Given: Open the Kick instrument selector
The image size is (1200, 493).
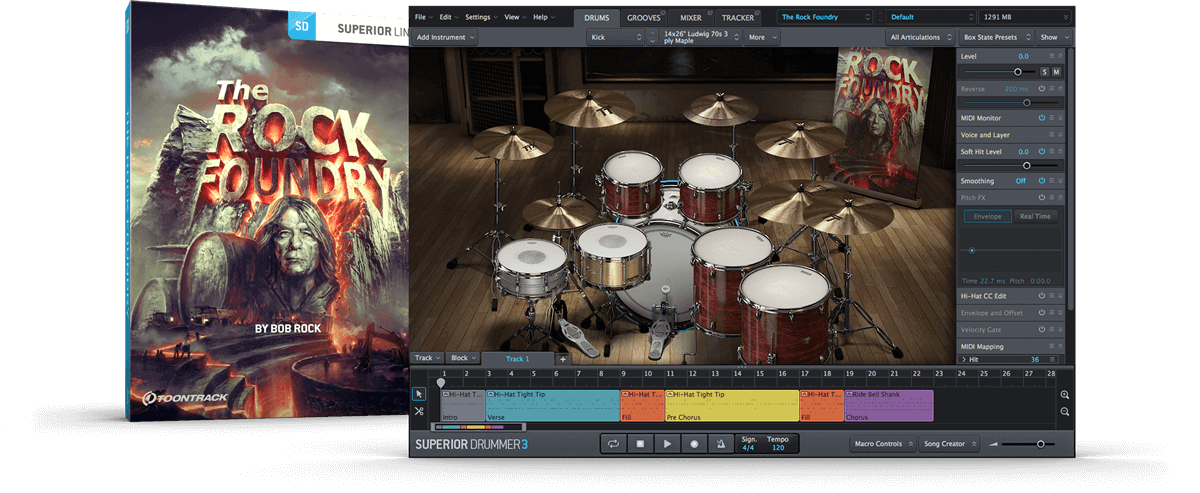Looking at the screenshot, I should (617, 37).
